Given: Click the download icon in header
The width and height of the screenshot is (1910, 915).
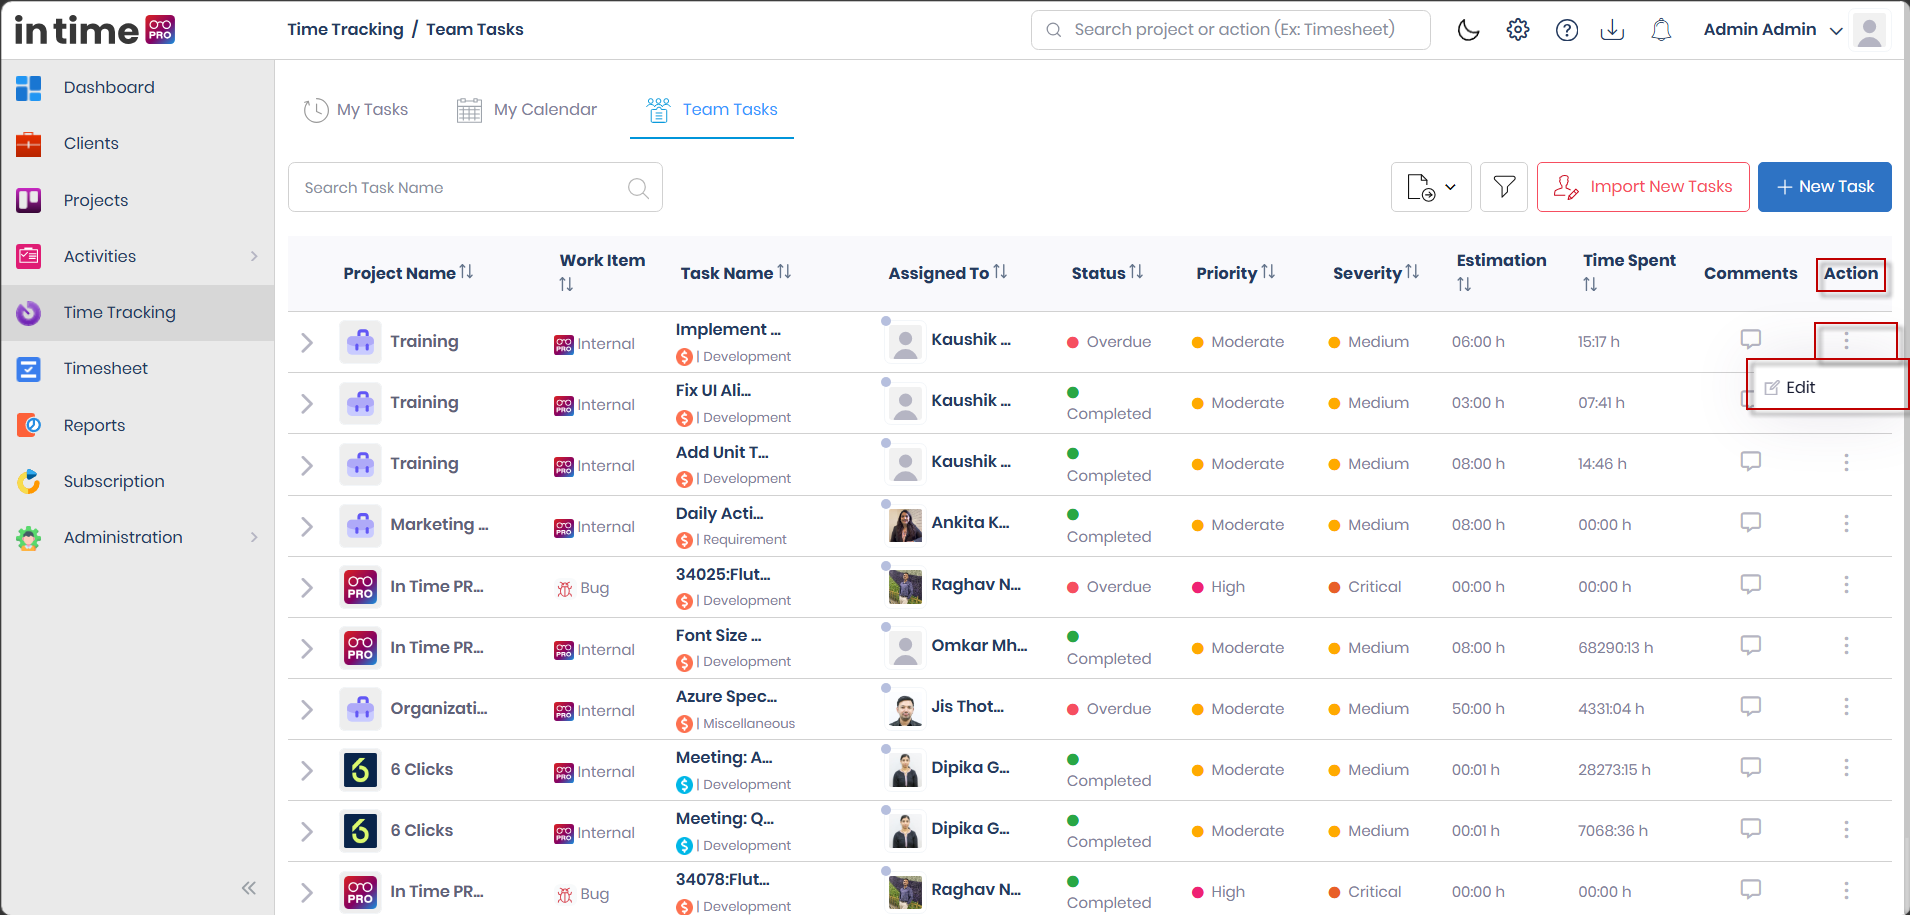Looking at the screenshot, I should (x=1612, y=30).
